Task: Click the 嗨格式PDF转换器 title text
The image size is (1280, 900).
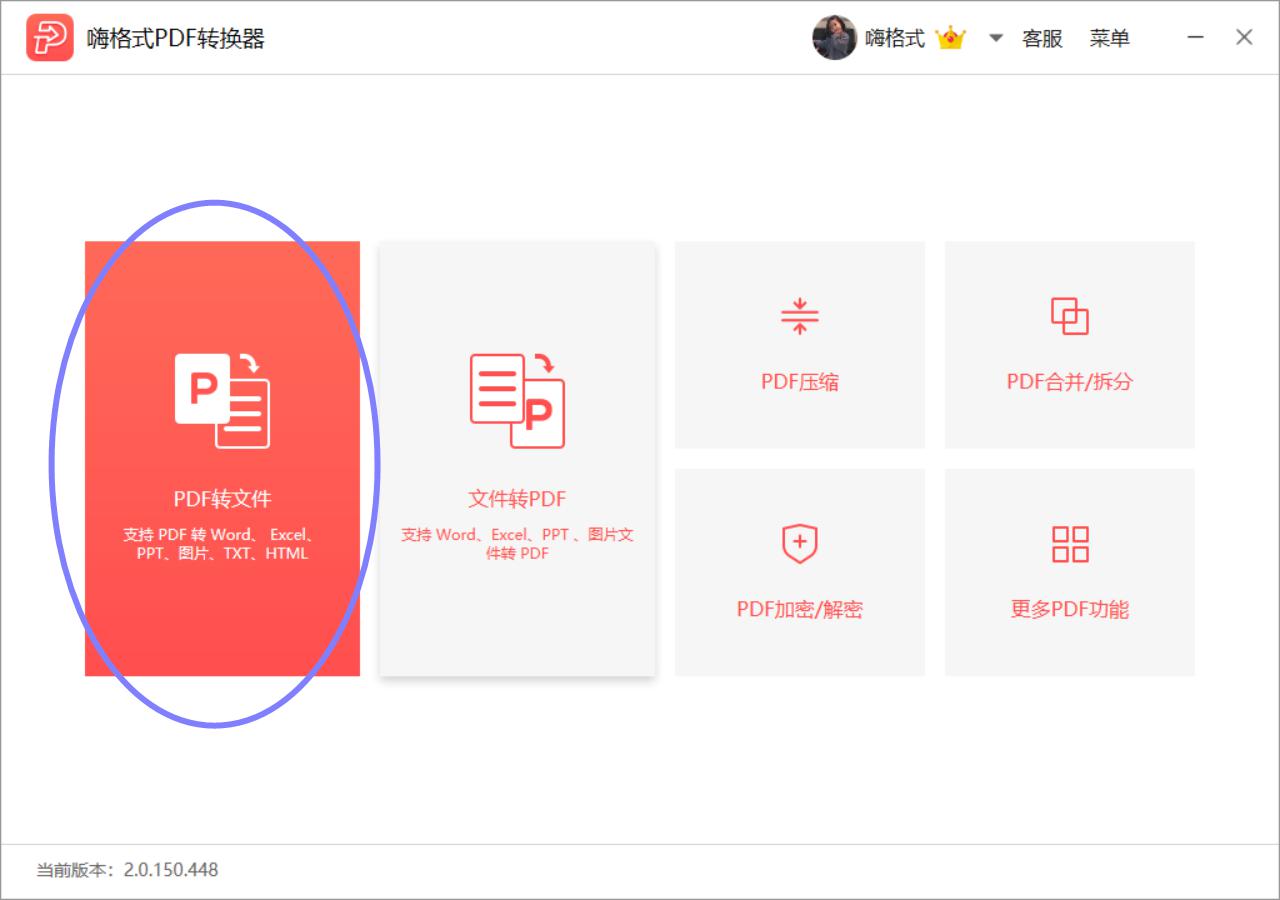Action: pos(176,38)
